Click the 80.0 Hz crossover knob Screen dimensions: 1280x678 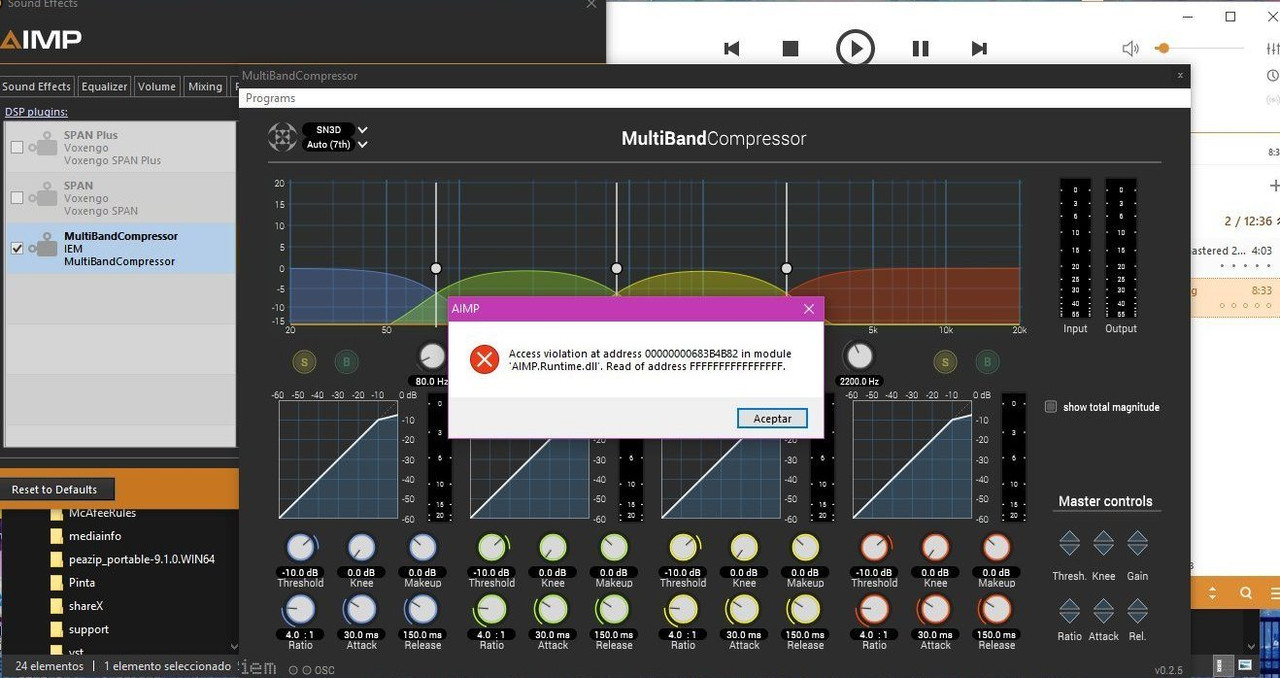[x=431, y=356]
